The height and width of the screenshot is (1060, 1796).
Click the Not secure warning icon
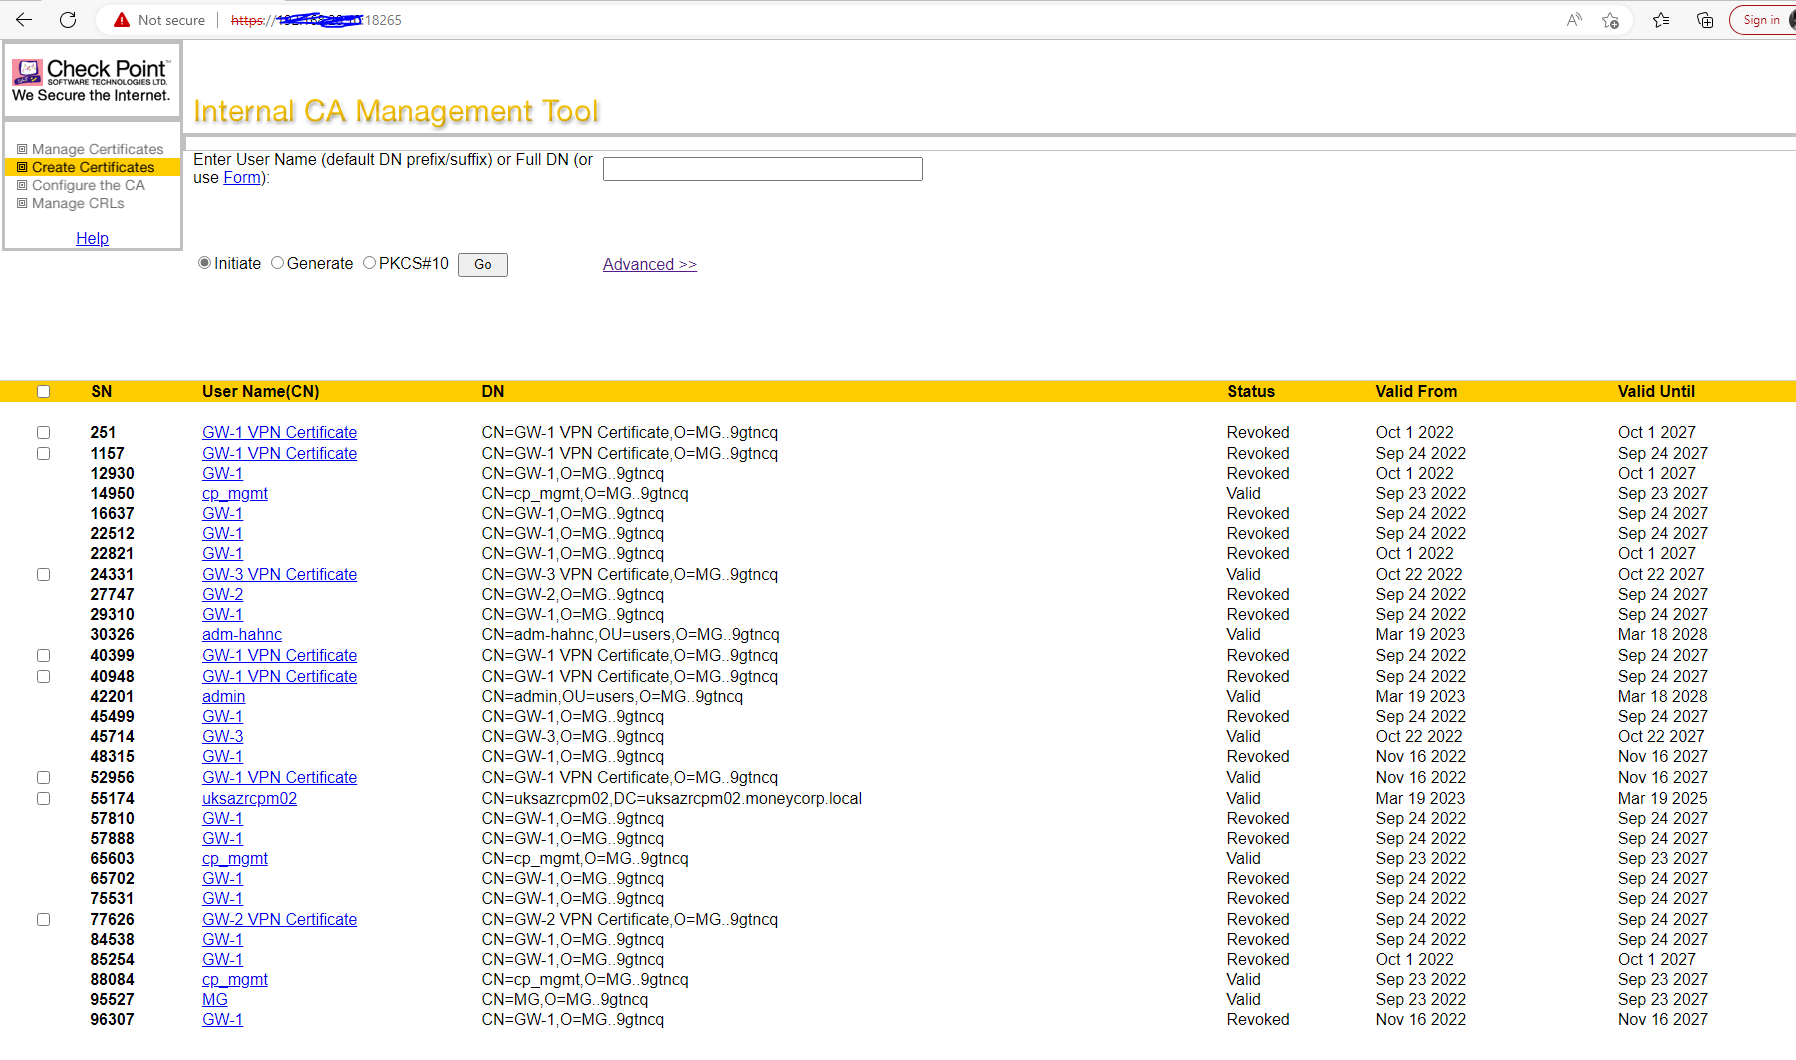pyautogui.click(x=121, y=19)
